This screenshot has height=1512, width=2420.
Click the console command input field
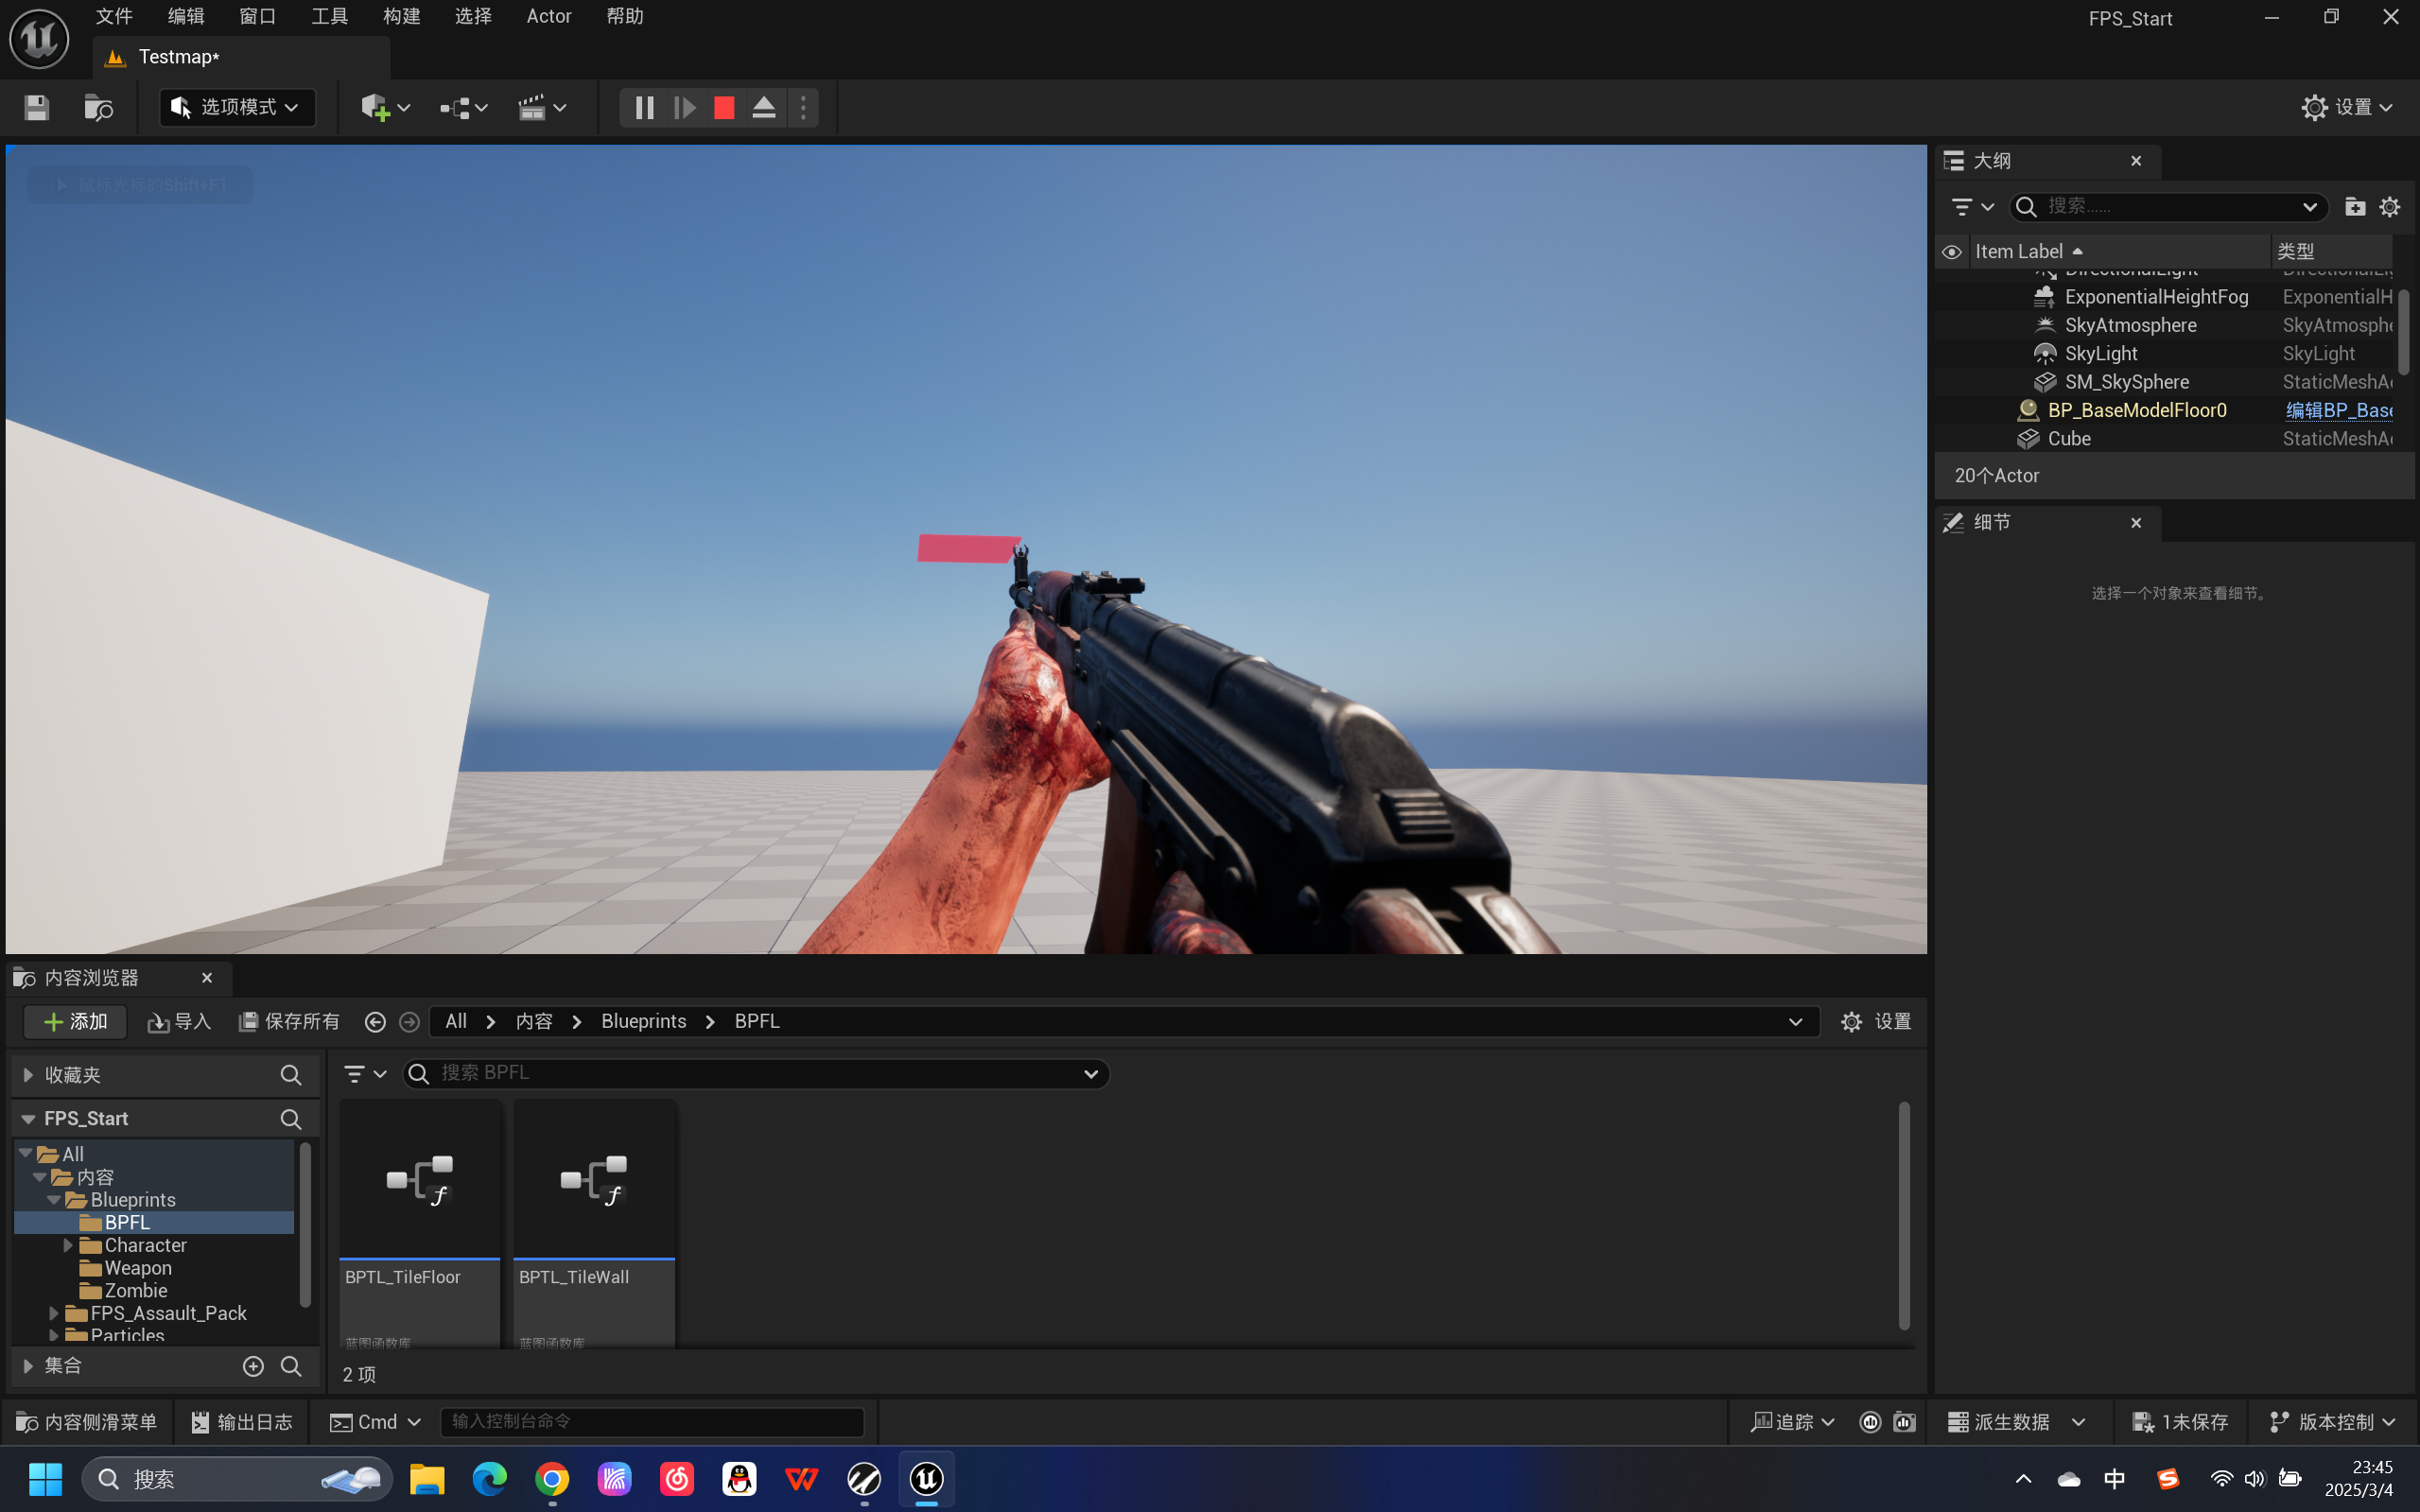click(653, 1422)
